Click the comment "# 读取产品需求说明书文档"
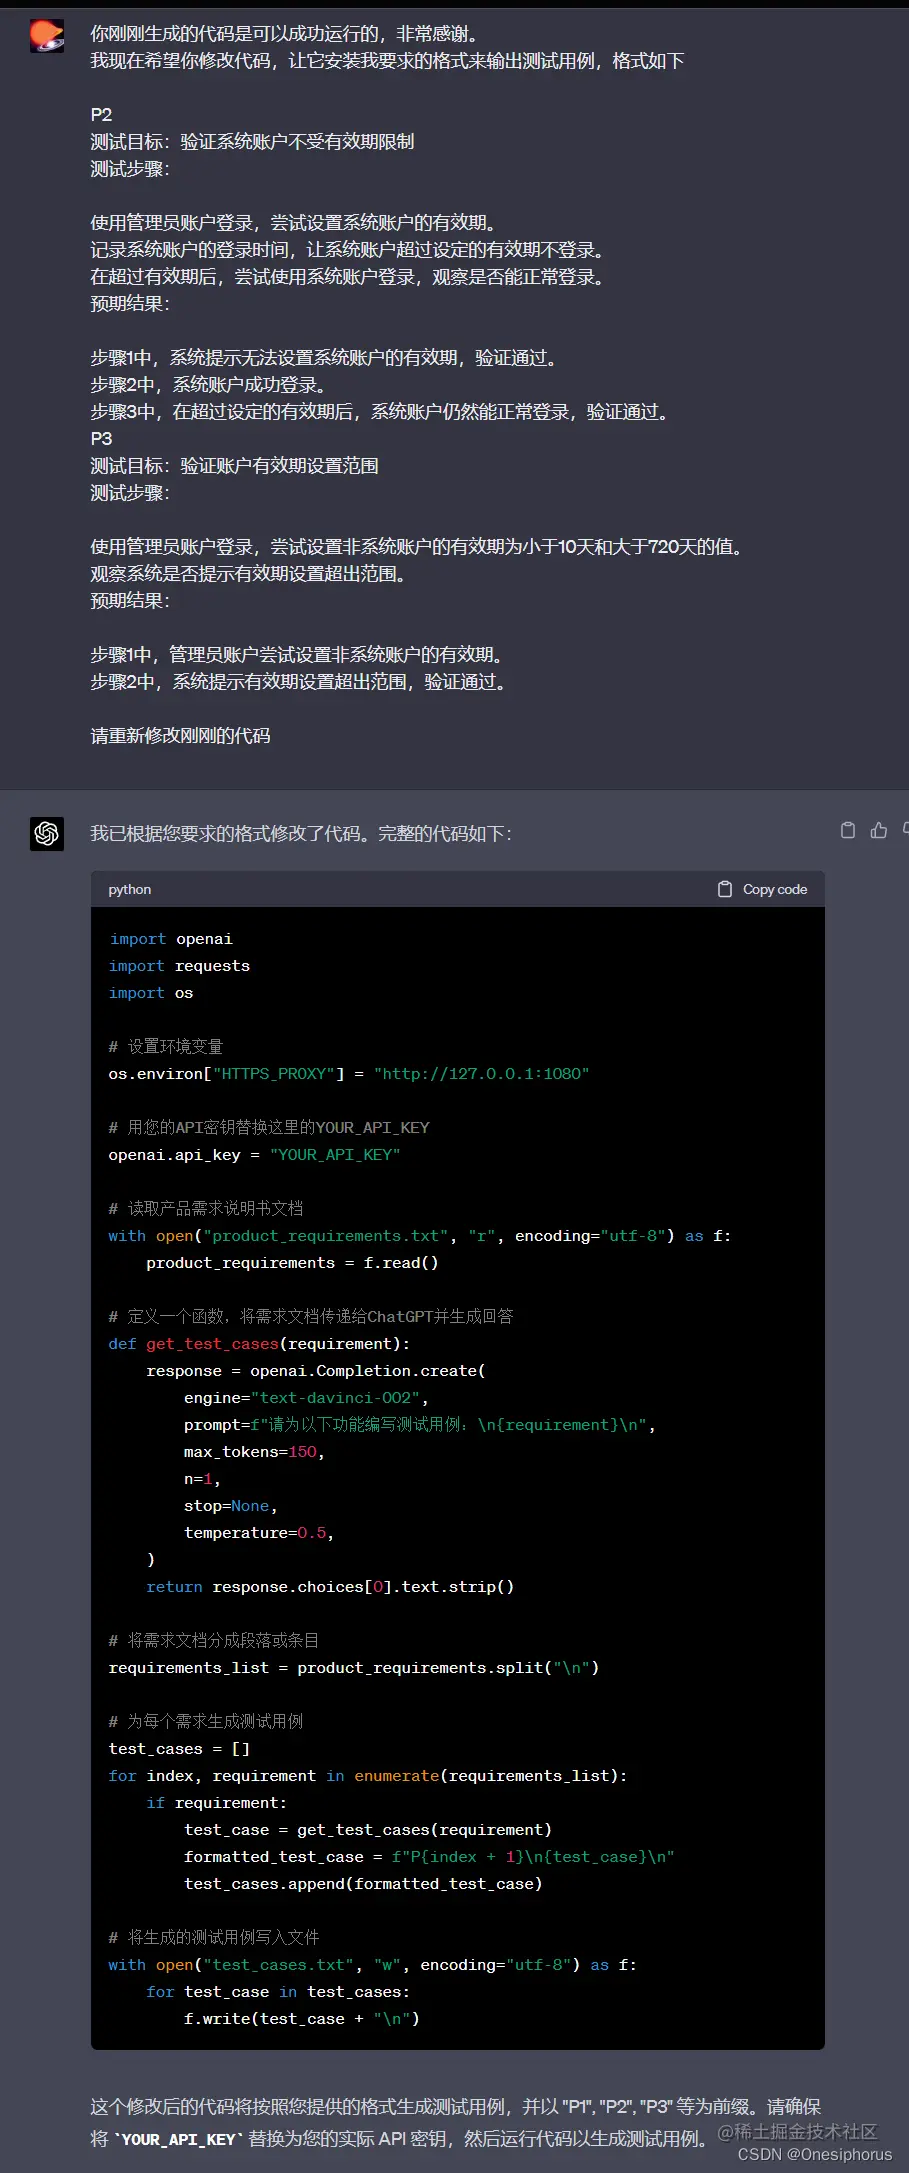This screenshot has height=2173, width=909. click(206, 1208)
